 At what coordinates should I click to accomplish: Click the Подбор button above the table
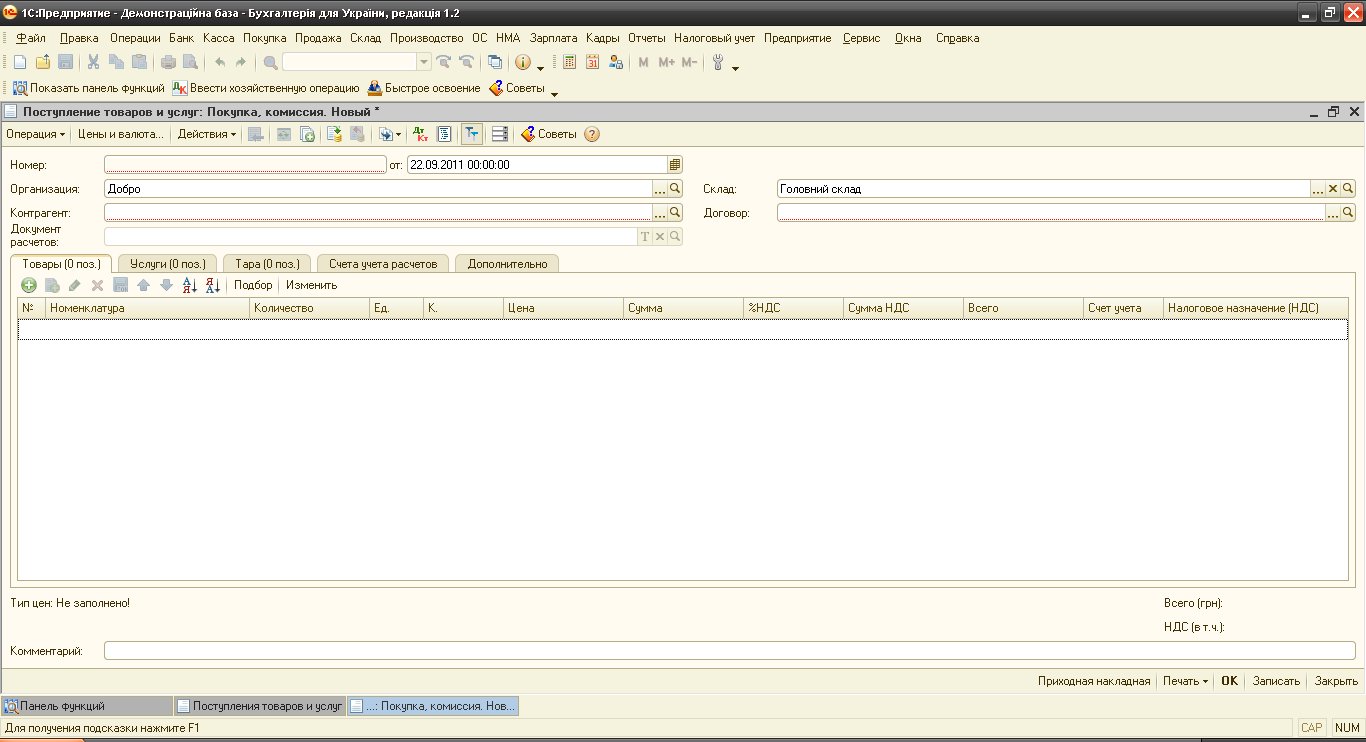pyautogui.click(x=253, y=285)
